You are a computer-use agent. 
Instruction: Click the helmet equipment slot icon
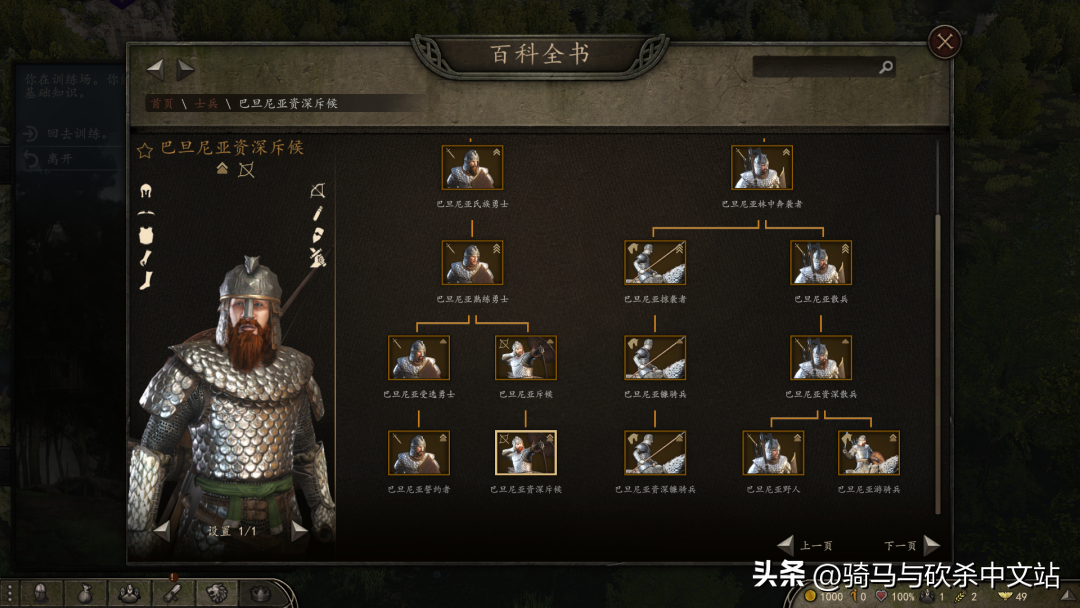click(x=145, y=191)
